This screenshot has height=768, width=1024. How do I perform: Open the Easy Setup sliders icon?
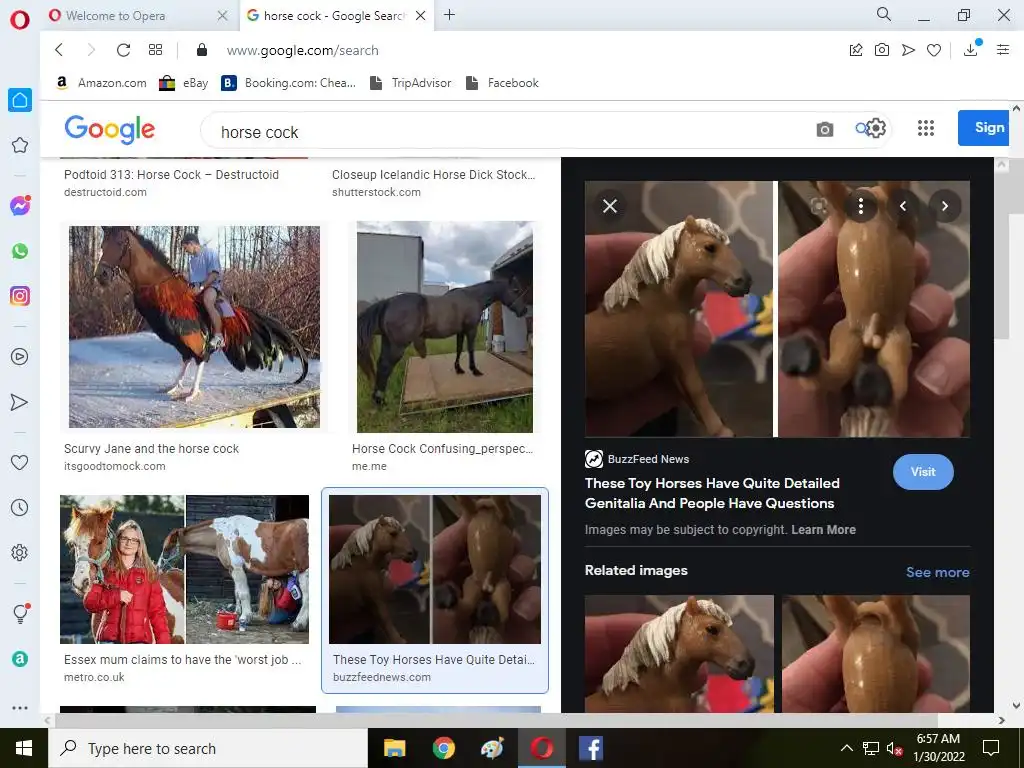(1003, 50)
